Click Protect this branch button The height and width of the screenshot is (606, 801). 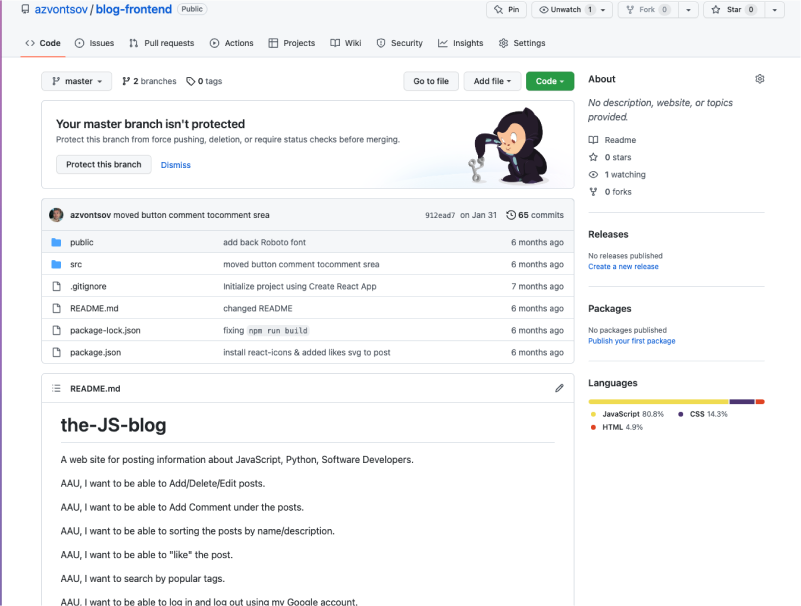[x=104, y=164]
